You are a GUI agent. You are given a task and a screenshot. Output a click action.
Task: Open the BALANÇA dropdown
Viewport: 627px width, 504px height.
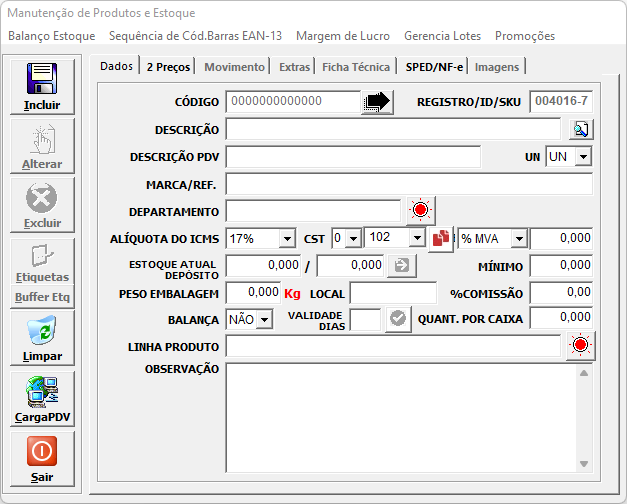[264, 319]
